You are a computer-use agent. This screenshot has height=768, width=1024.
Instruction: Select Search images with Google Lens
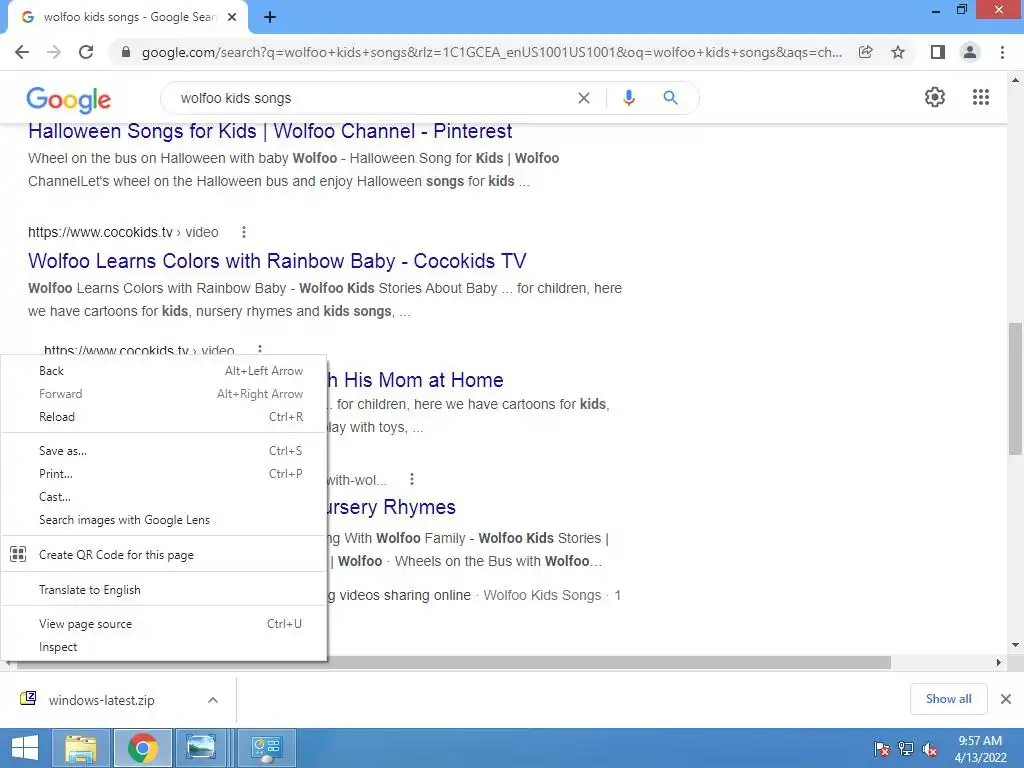[x=164, y=520]
